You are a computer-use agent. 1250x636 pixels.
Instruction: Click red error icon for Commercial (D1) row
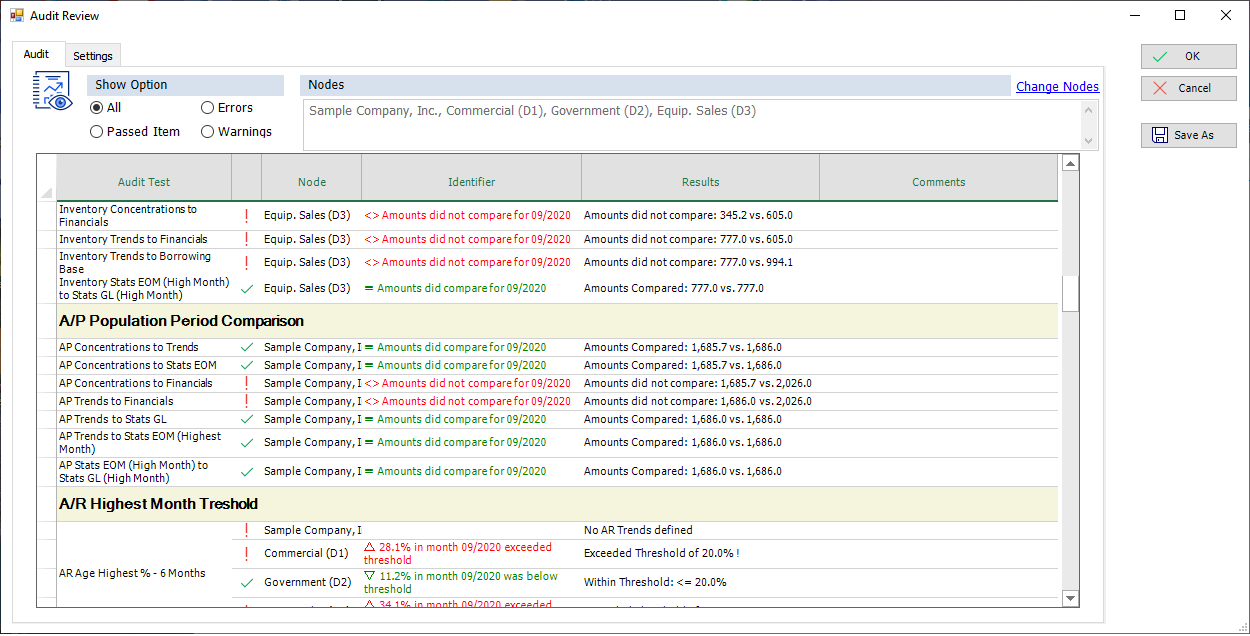(x=246, y=553)
